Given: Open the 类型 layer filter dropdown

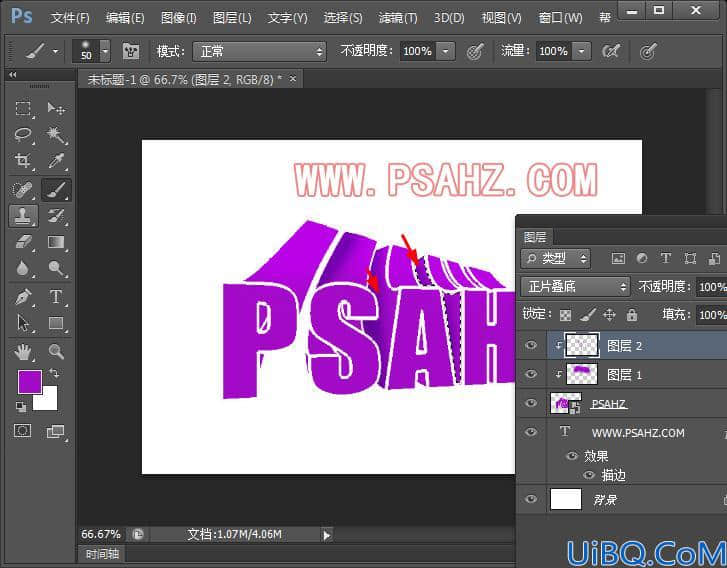Looking at the screenshot, I should [555, 258].
